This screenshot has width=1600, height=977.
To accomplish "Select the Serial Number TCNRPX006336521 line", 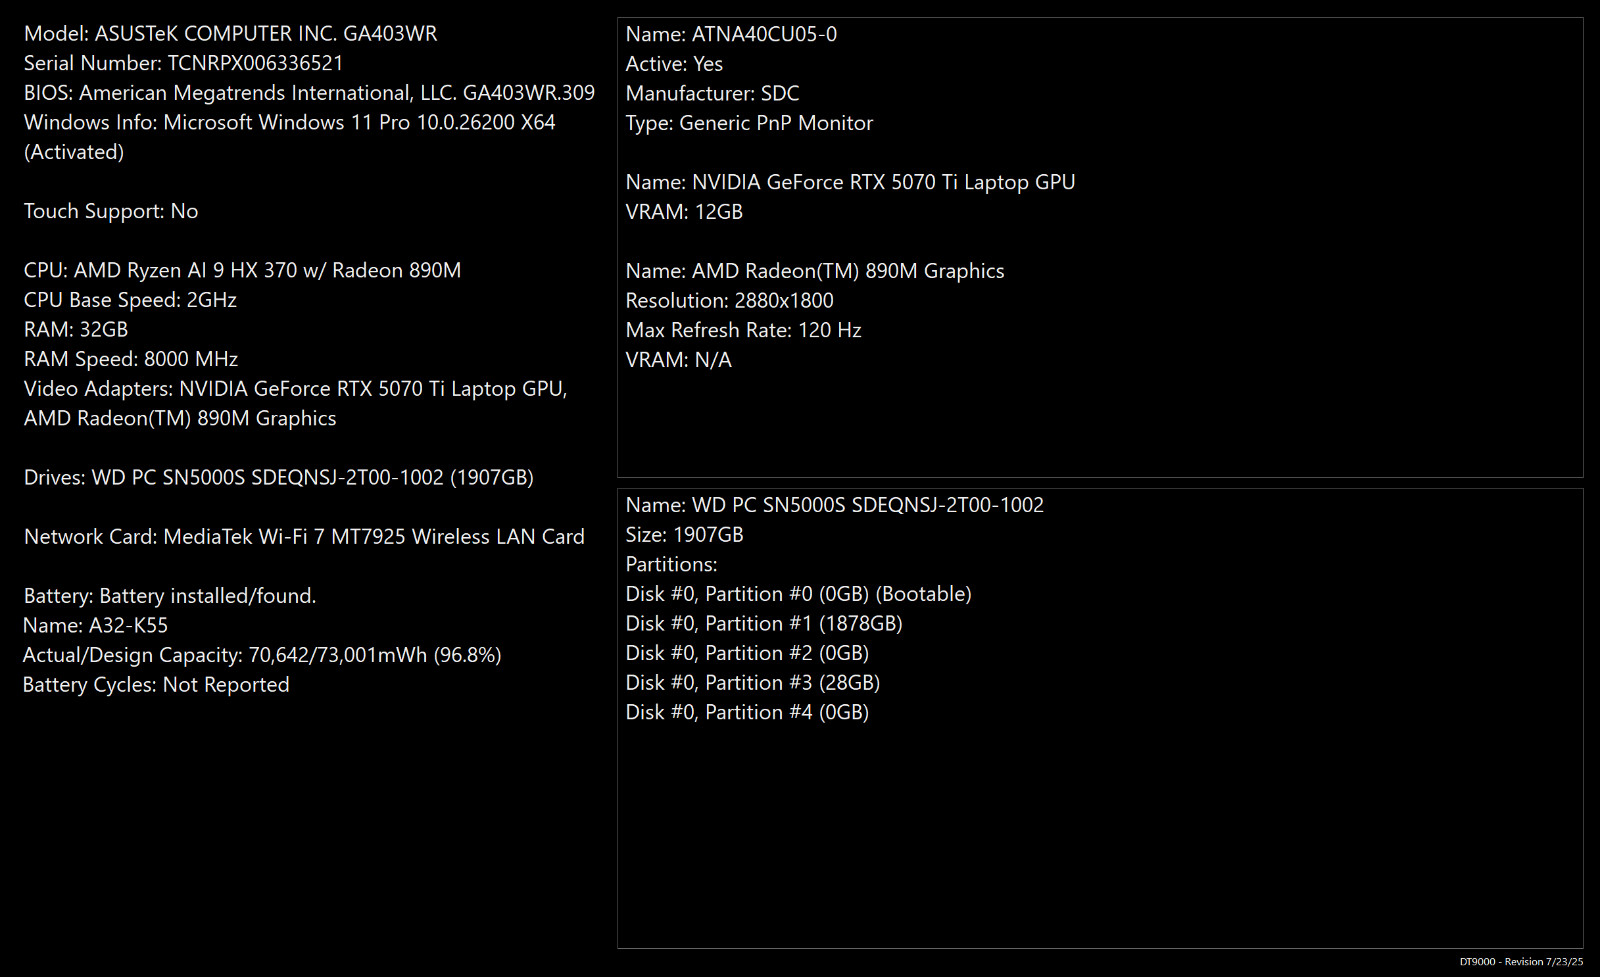I will pos(184,63).
